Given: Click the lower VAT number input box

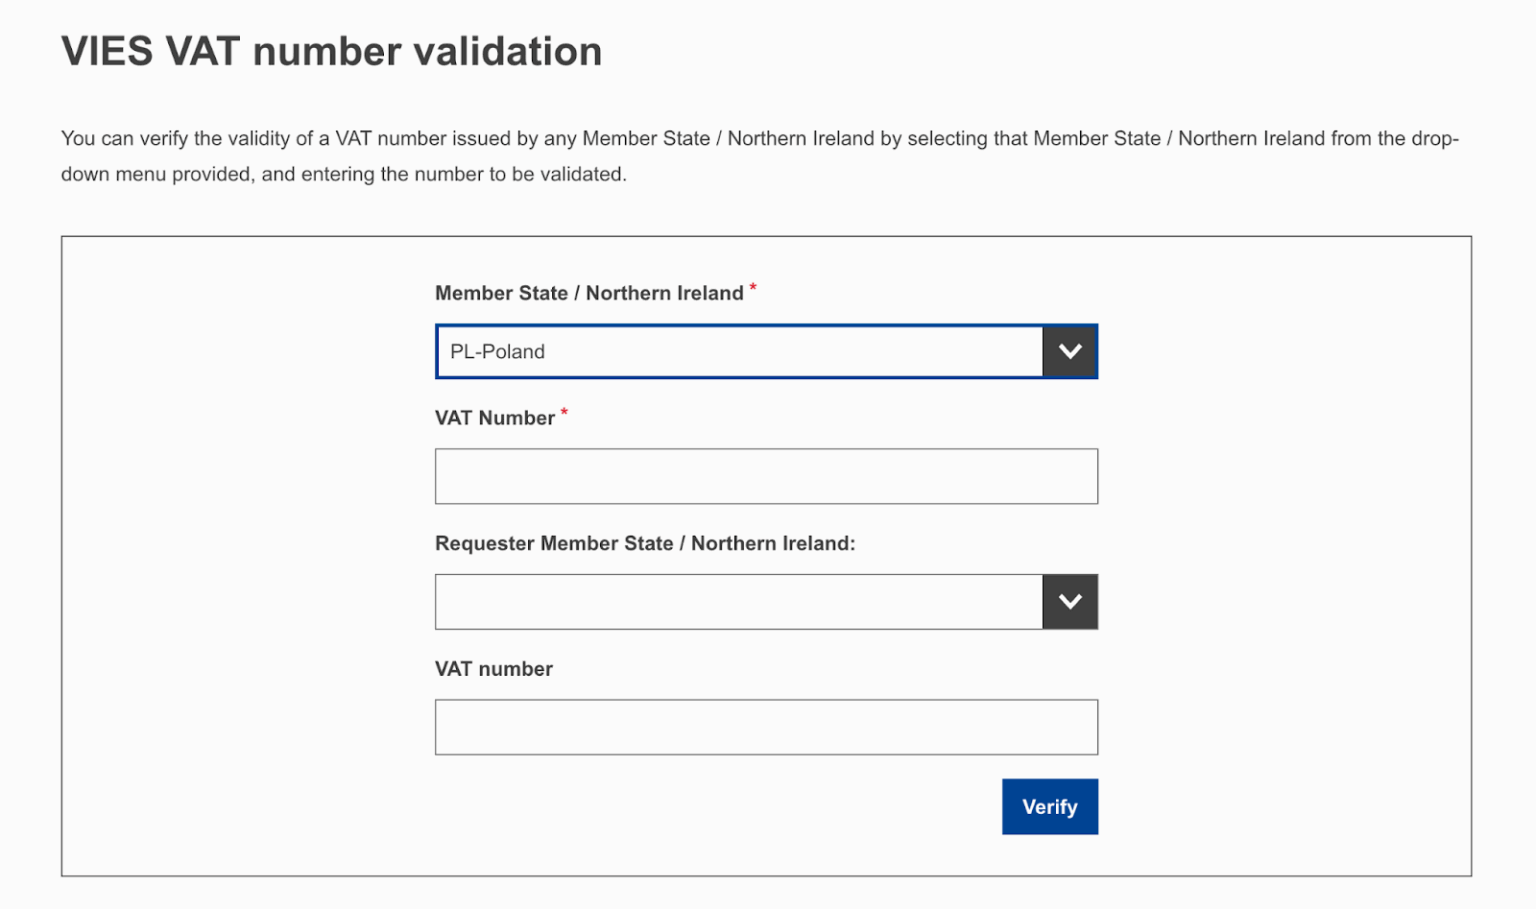Looking at the screenshot, I should 766,727.
